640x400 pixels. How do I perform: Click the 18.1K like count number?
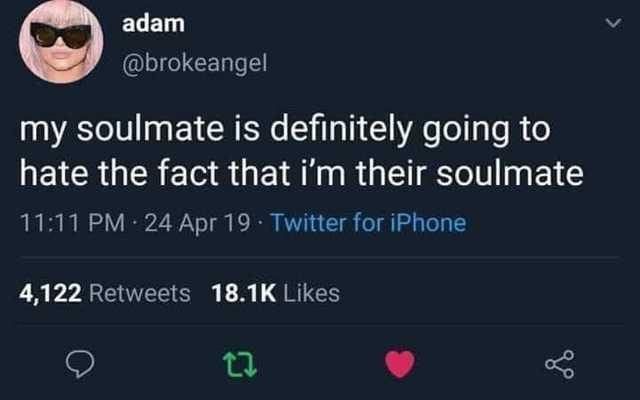(244, 293)
